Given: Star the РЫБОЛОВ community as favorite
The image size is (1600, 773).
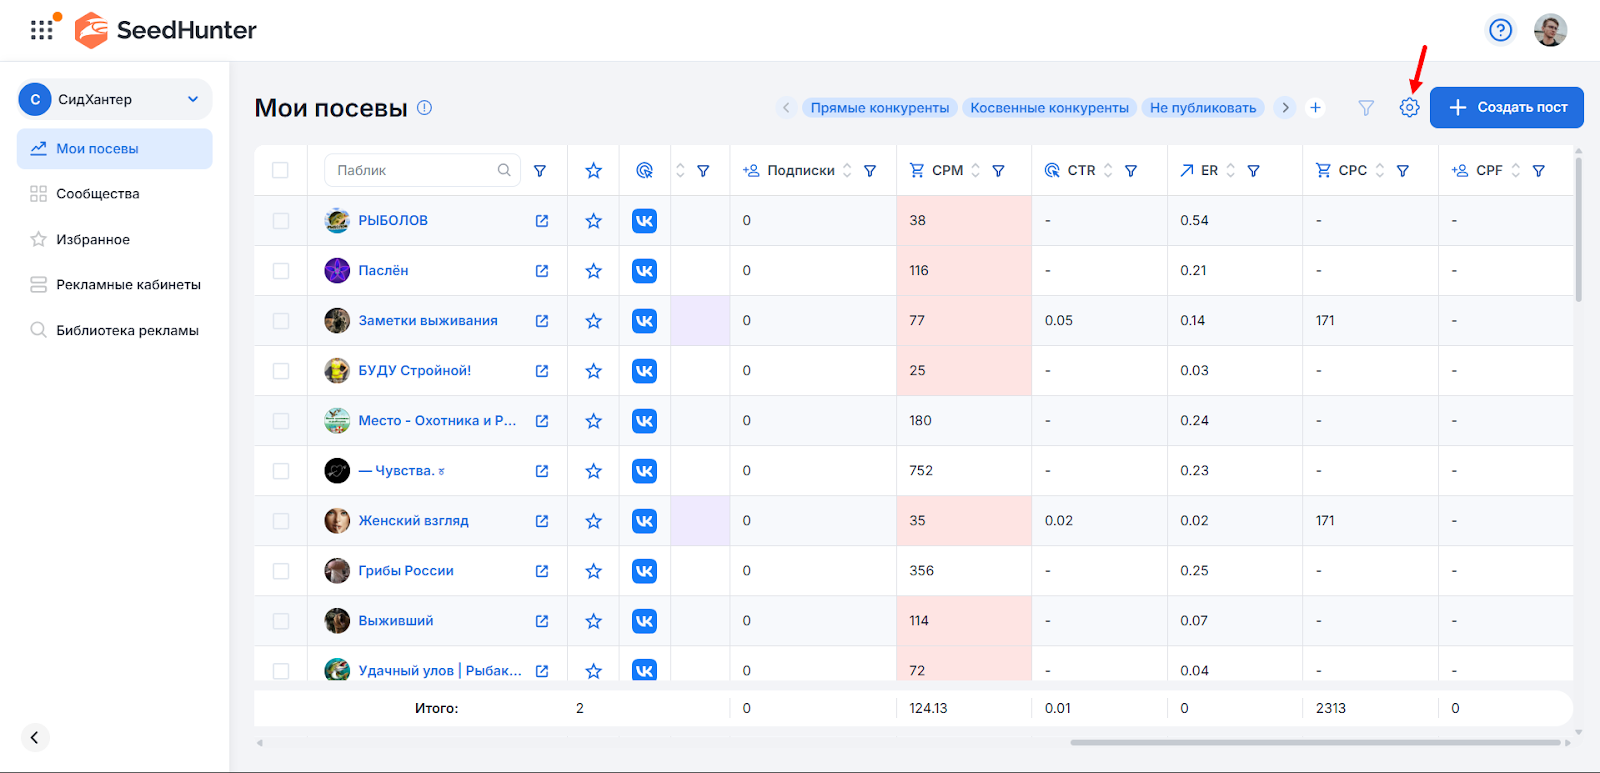Looking at the screenshot, I should [x=593, y=221].
